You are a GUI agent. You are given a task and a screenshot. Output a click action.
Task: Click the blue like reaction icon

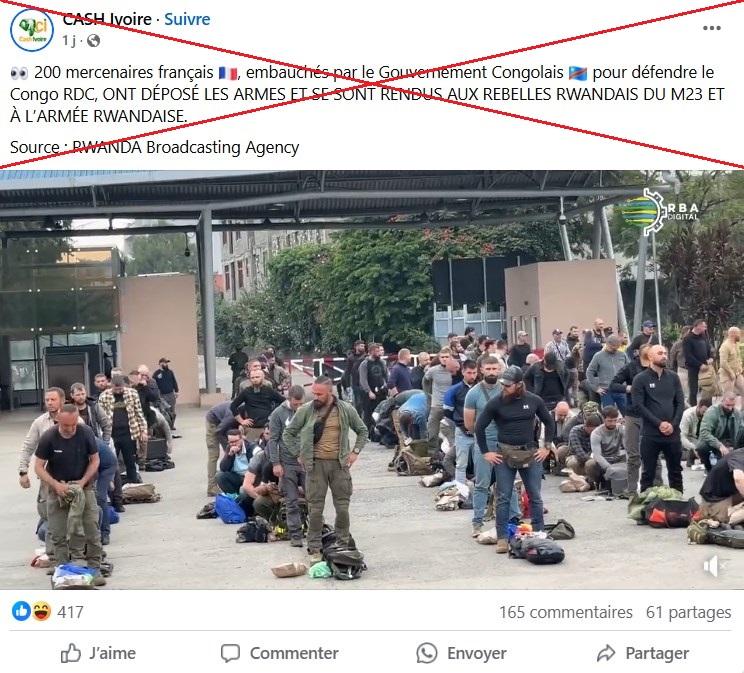21,611
